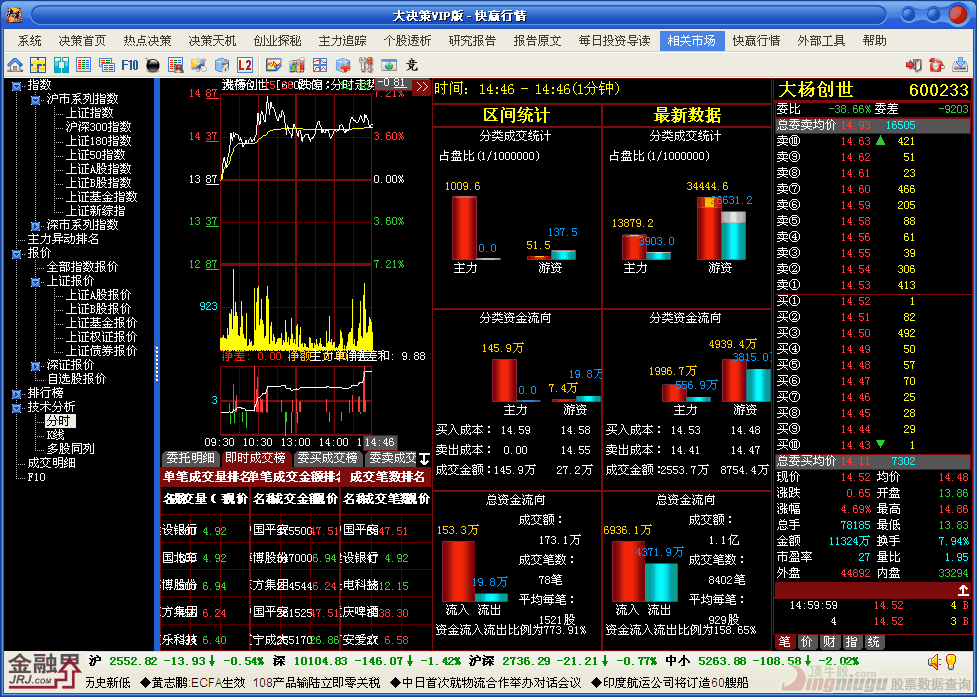Click the home icon in the toolbar
The height and width of the screenshot is (697, 977).
pos(15,64)
